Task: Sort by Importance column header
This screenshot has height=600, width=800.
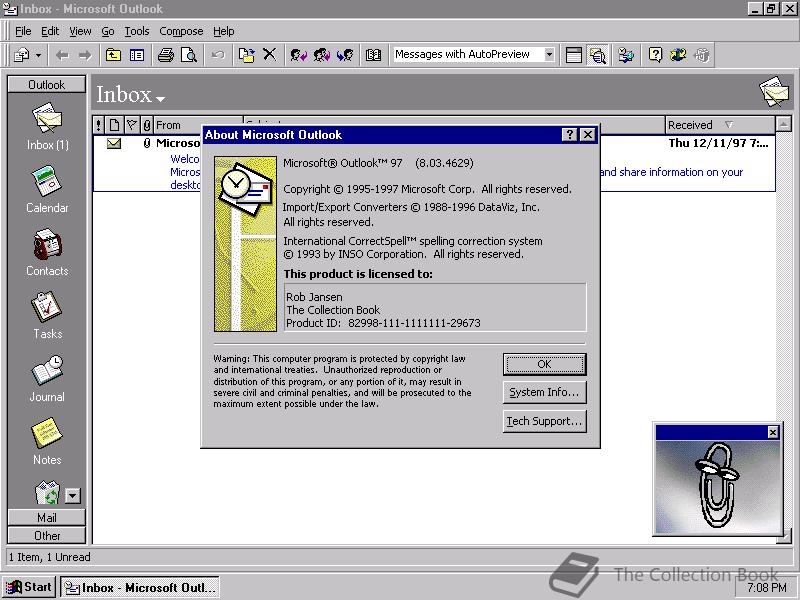Action: [x=98, y=125]
